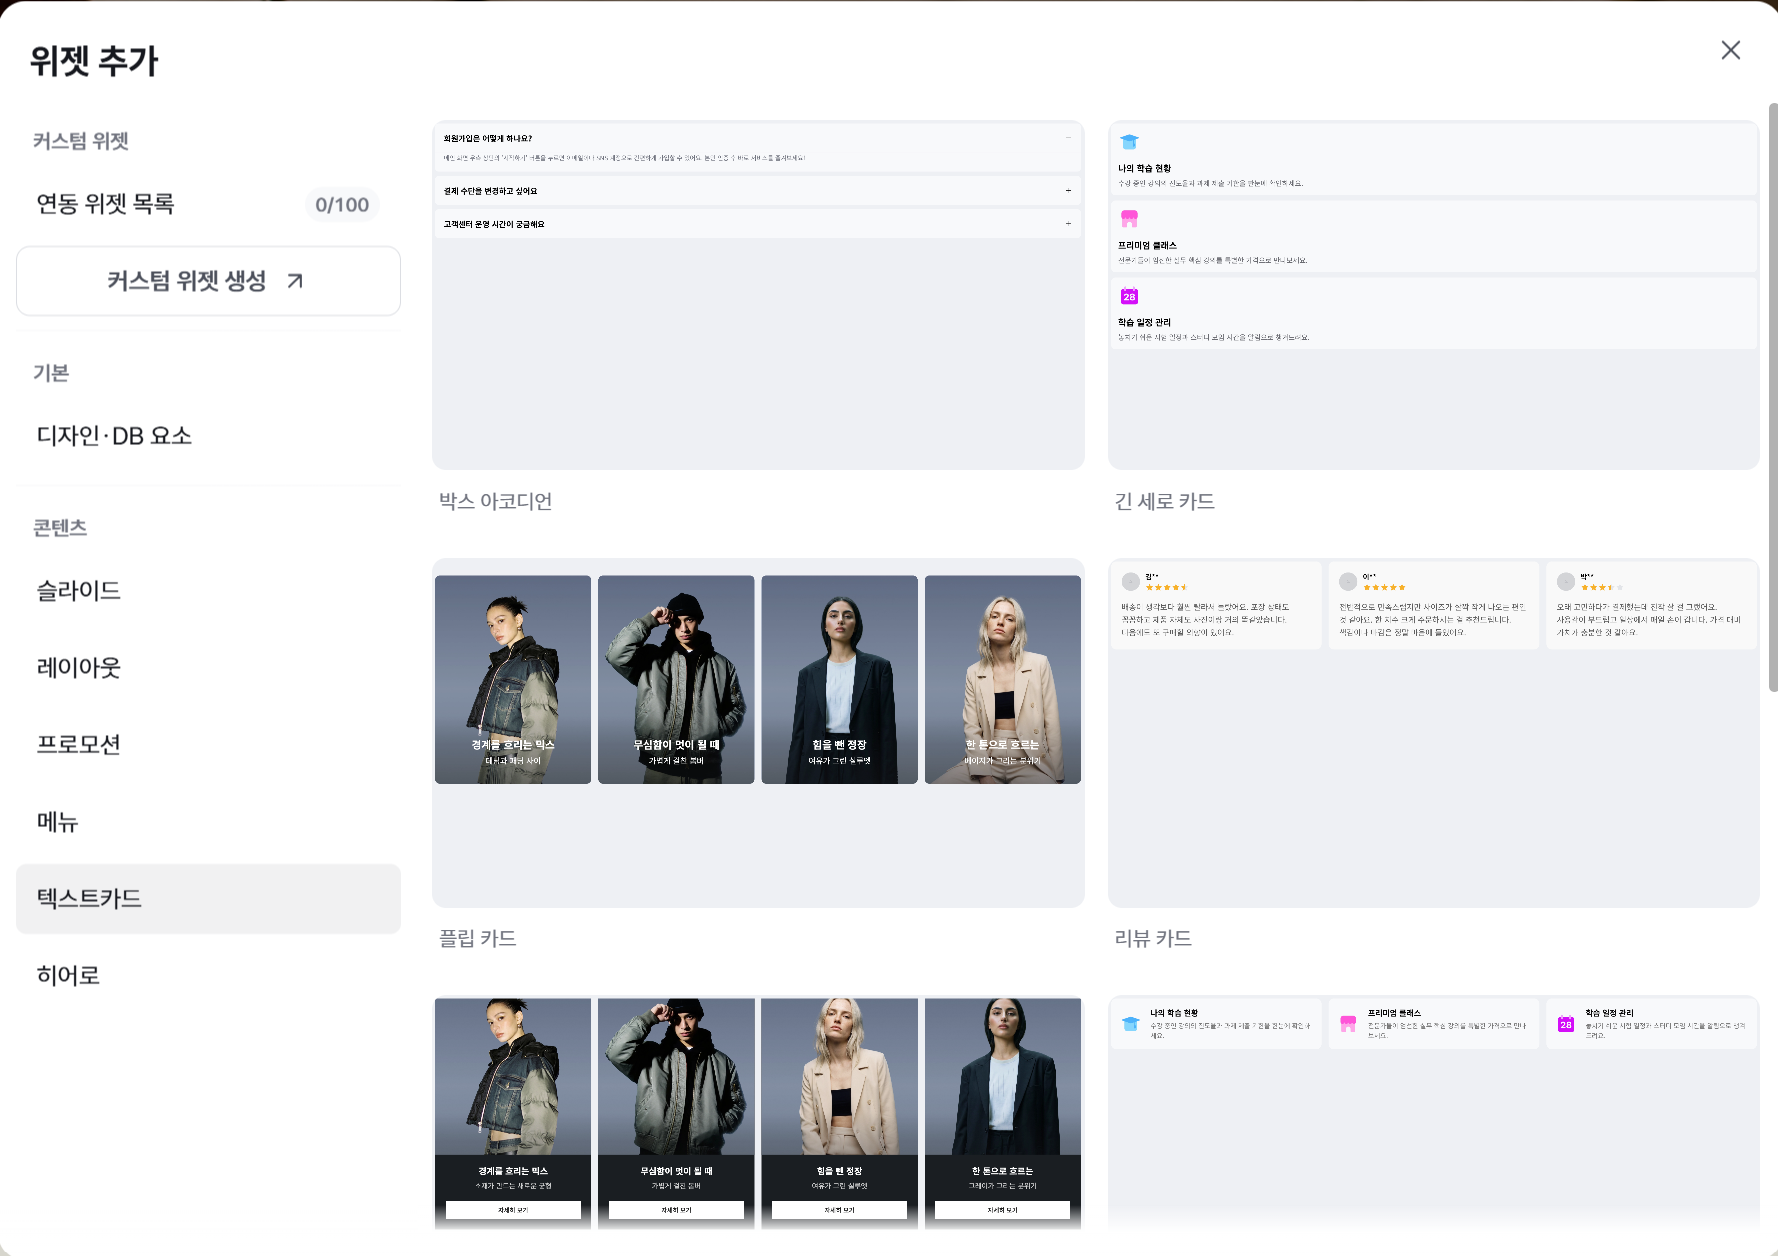Add the 리뷰 카드 widget preview

pos(1433,733)
